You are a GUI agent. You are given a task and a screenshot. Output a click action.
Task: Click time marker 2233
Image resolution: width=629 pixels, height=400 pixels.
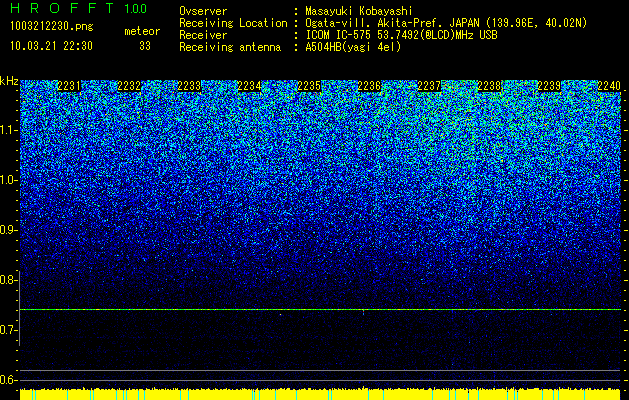tap(189, 86)
